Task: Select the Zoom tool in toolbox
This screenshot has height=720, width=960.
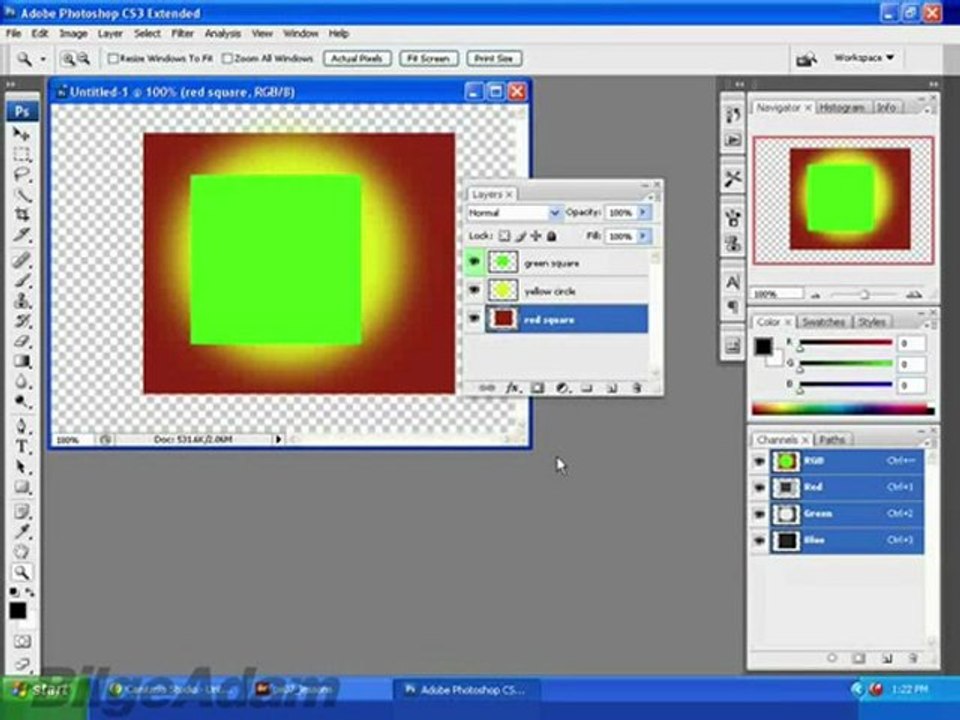Action: (x=22, y=572)
